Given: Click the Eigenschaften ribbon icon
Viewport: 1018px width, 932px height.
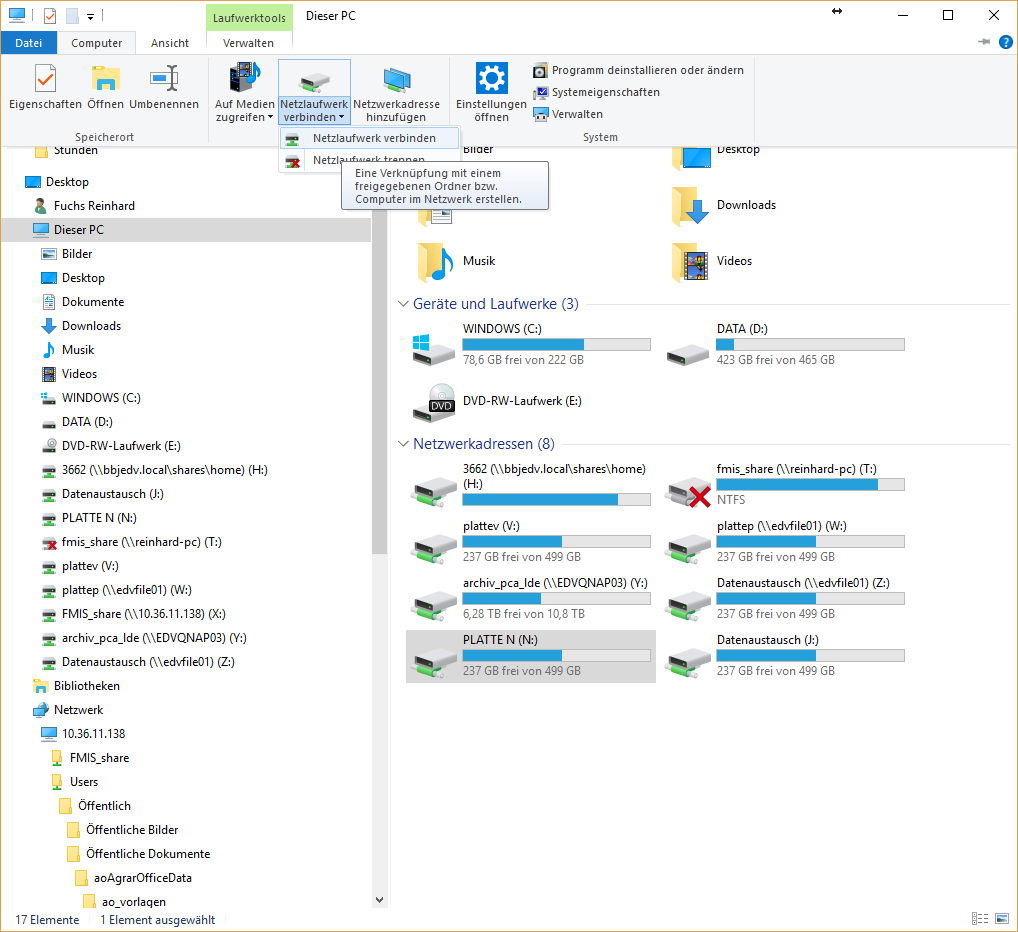Looking at the screenshot, I should 45,79.
